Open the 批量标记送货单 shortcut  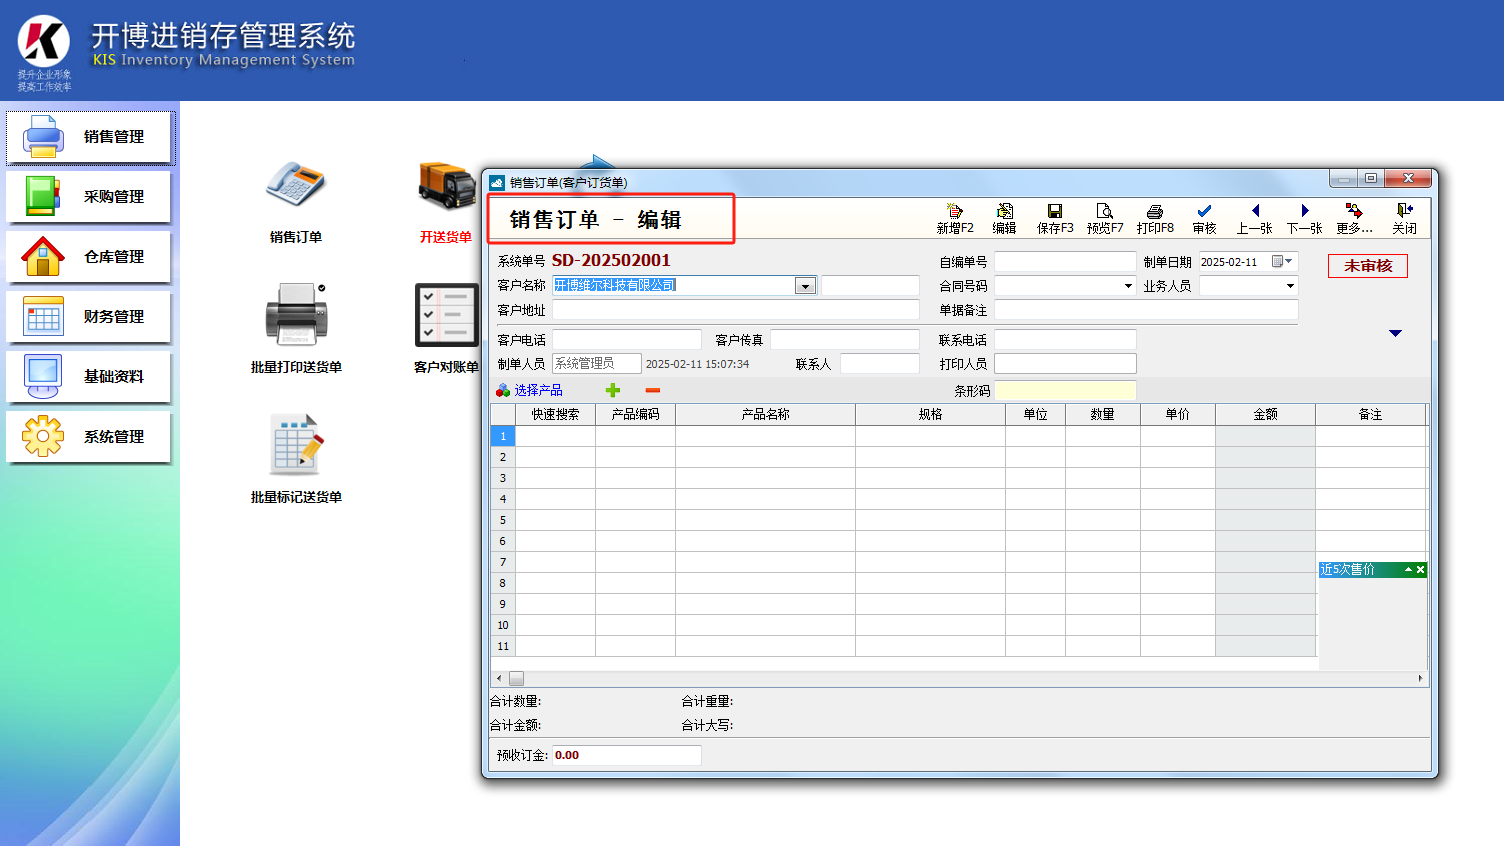pyautogui.click(x=296, y=458)
